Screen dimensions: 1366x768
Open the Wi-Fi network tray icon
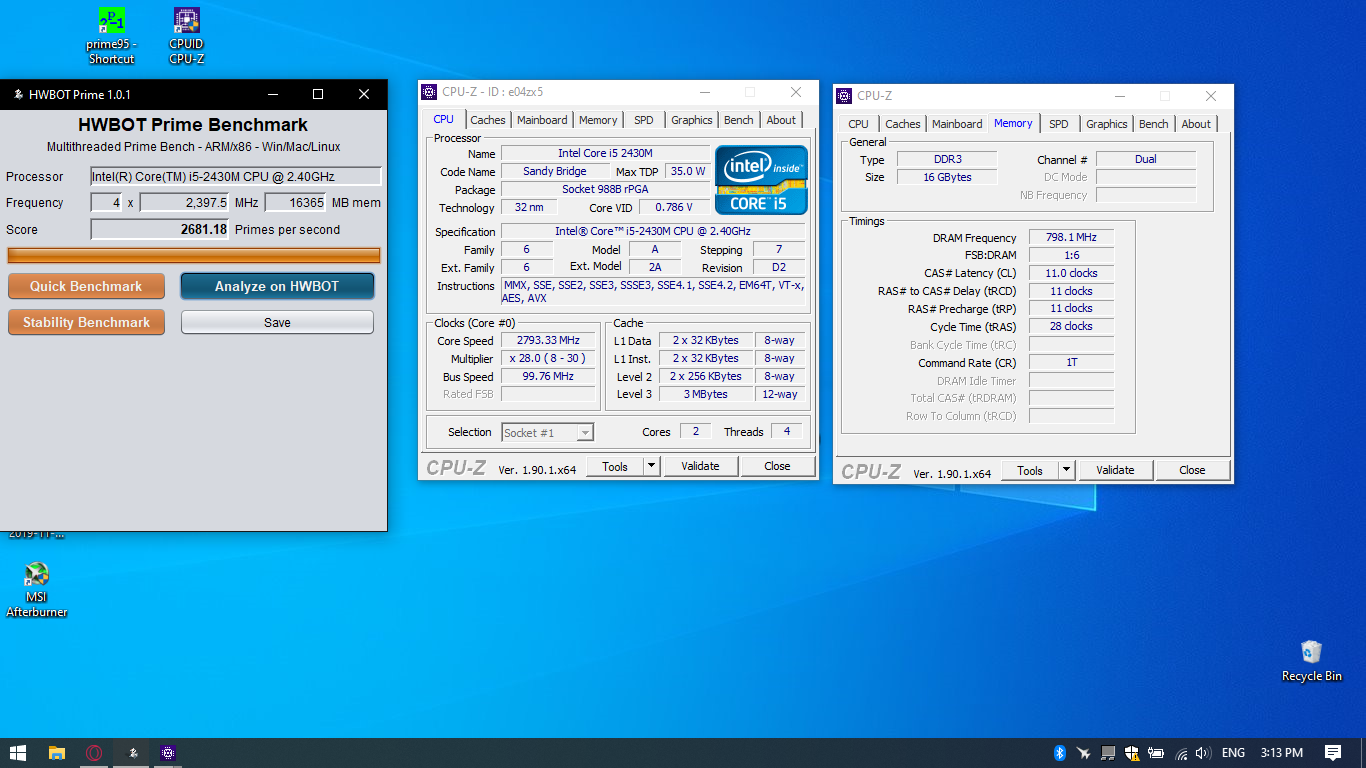tap(1181, 753)
